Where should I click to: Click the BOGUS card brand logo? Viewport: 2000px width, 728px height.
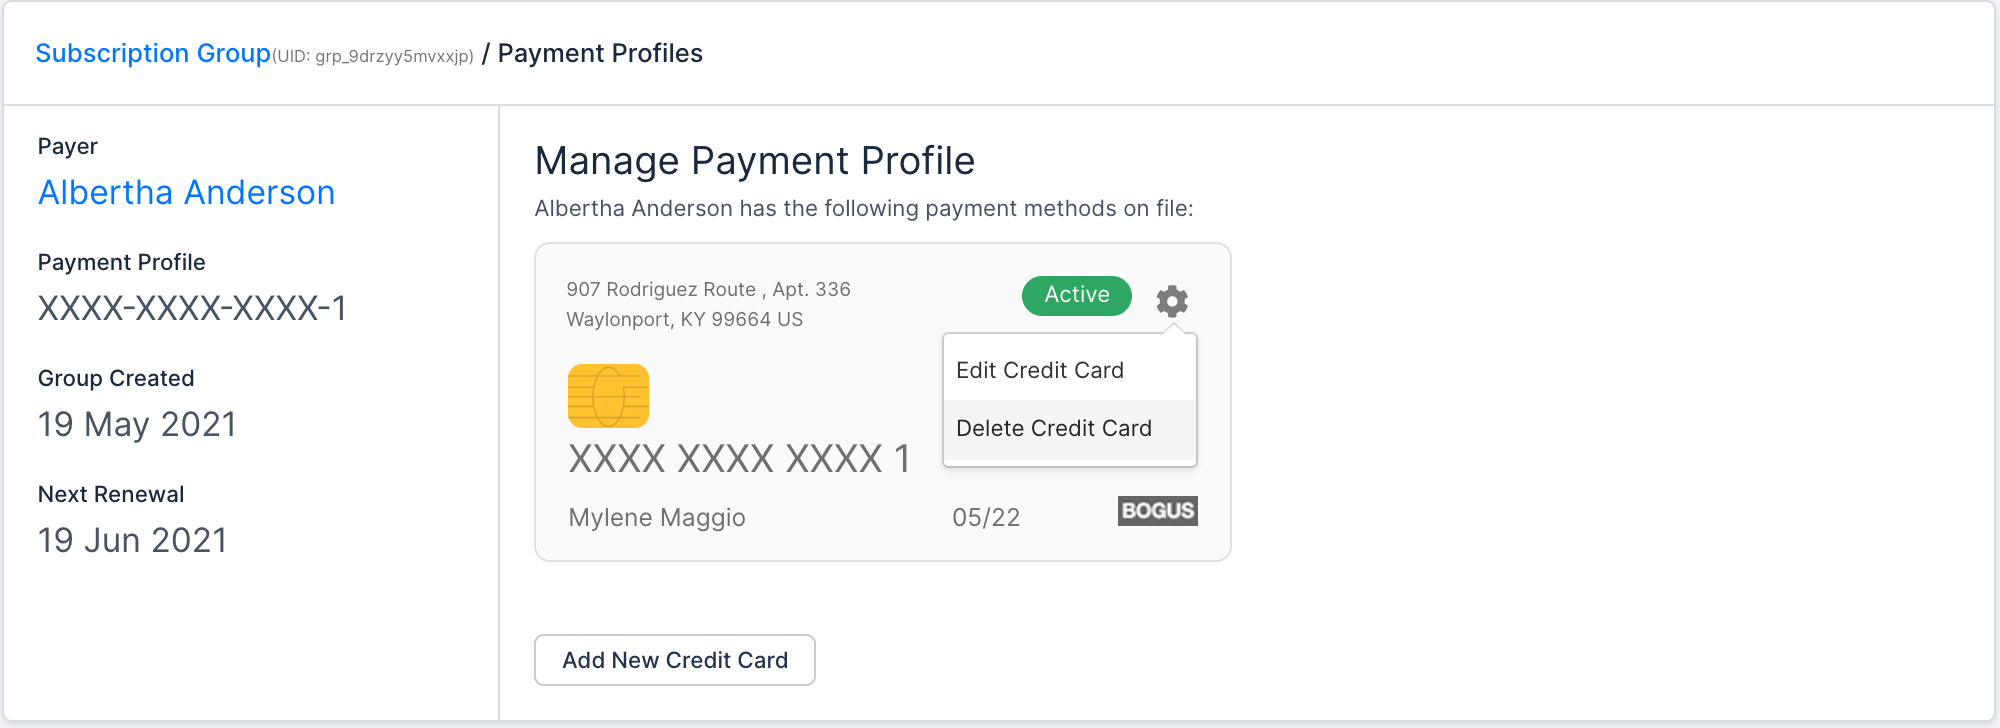pyautogui.click(x=1157, y=511)
